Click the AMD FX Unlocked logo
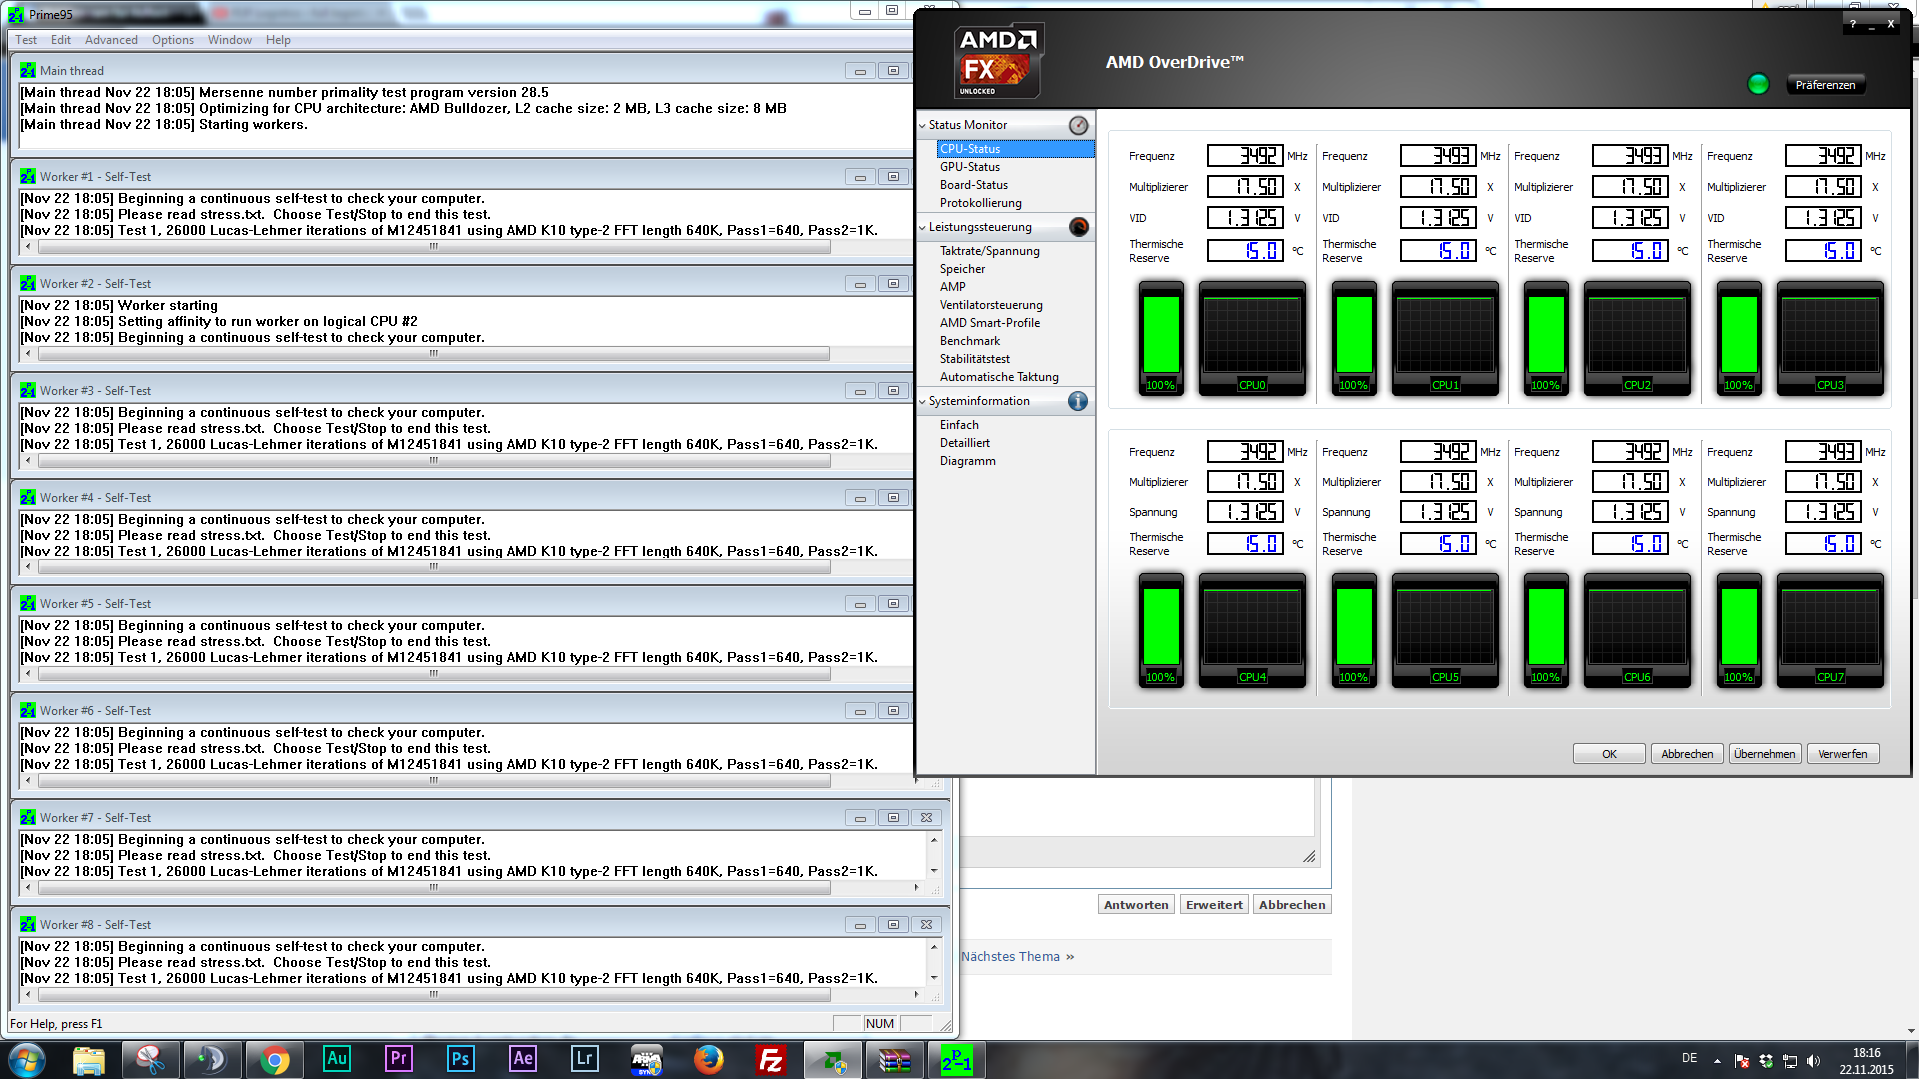1919x1079 pixels. click(x=998, y=60)
